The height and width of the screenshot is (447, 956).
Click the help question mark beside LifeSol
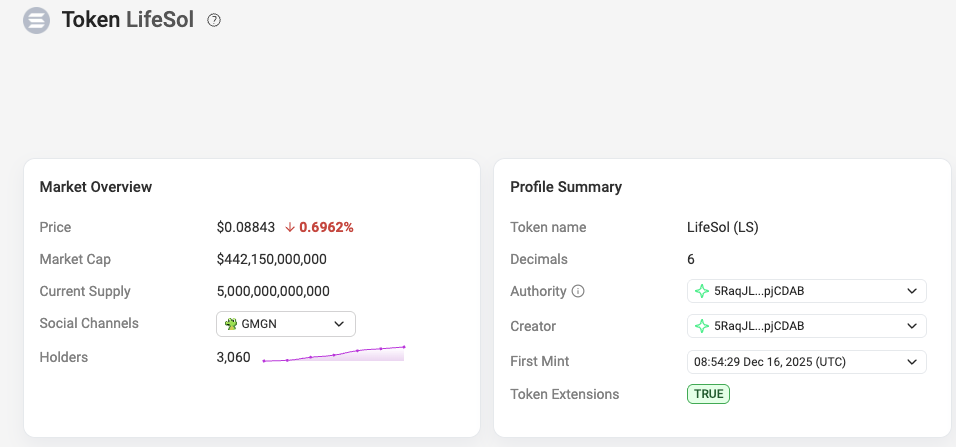click(x=214, y=20)
